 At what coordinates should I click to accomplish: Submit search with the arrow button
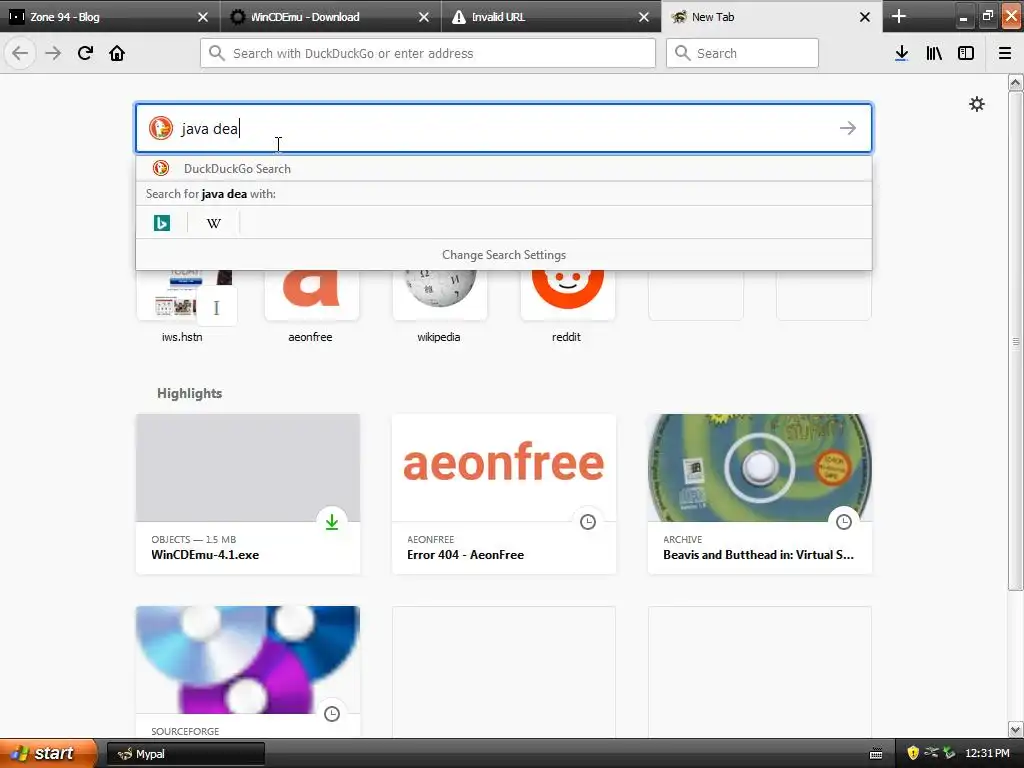pos(848,128)
